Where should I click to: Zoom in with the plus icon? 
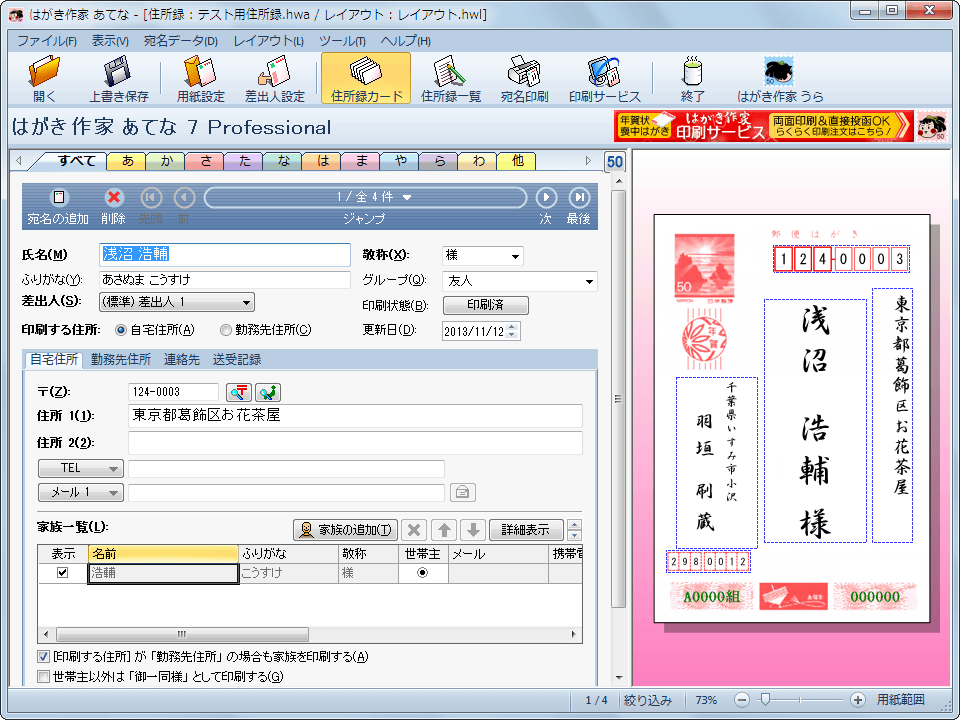tap(858, 700)
